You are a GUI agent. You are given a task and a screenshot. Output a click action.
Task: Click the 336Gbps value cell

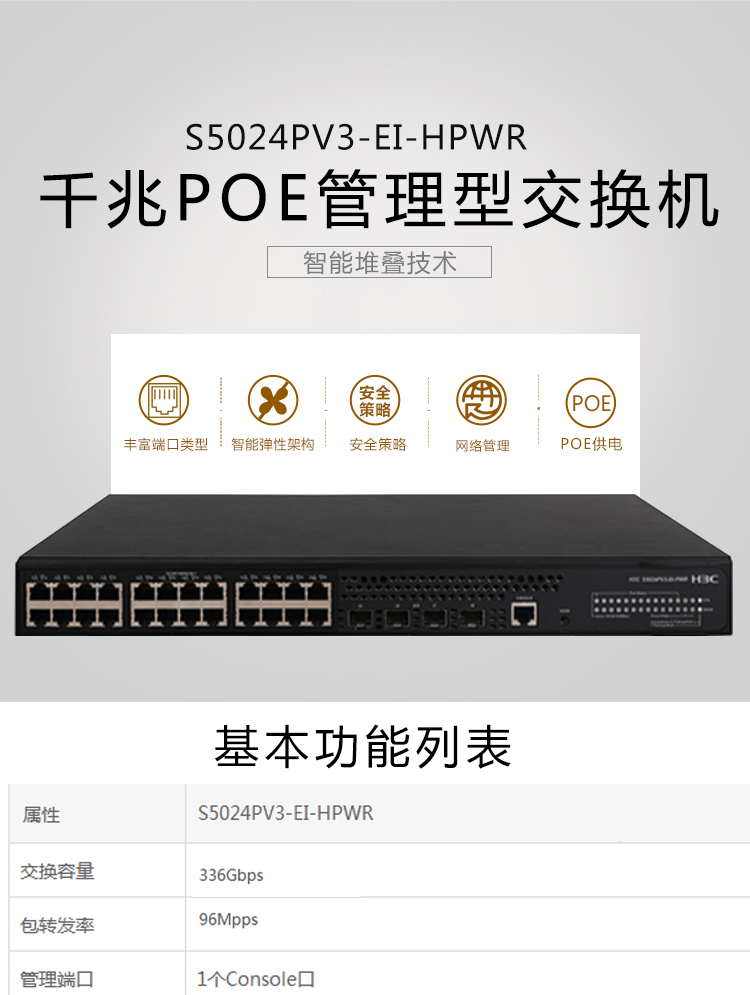[x=468, y=870]
